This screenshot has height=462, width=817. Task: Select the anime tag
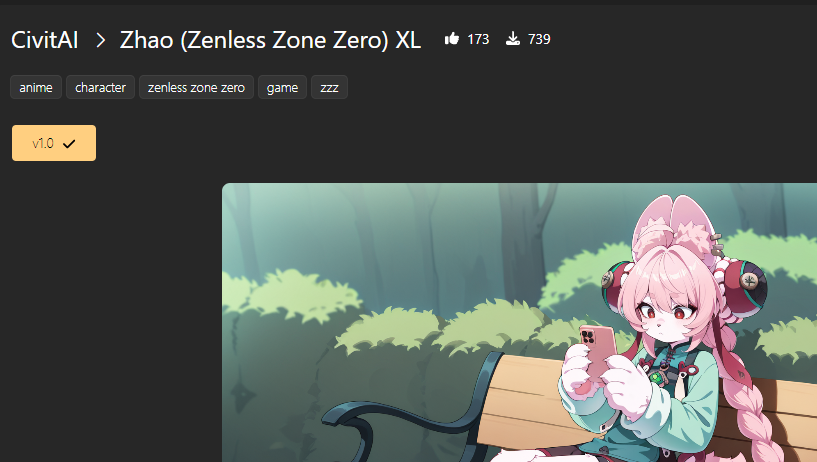36,87
